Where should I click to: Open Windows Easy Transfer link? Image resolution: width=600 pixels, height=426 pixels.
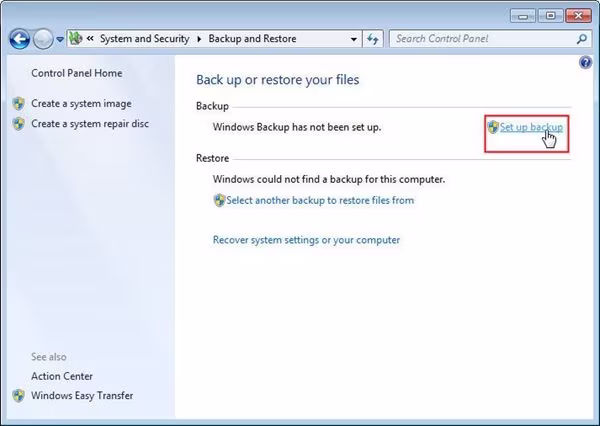[x=82, y=396]
